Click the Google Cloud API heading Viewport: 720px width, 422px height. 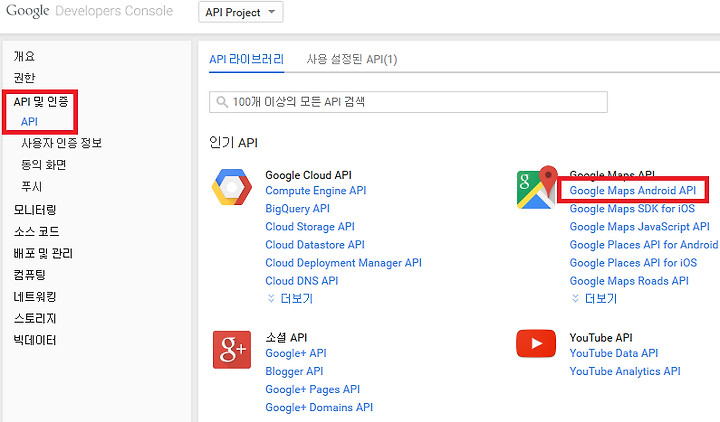click(309, 175)
